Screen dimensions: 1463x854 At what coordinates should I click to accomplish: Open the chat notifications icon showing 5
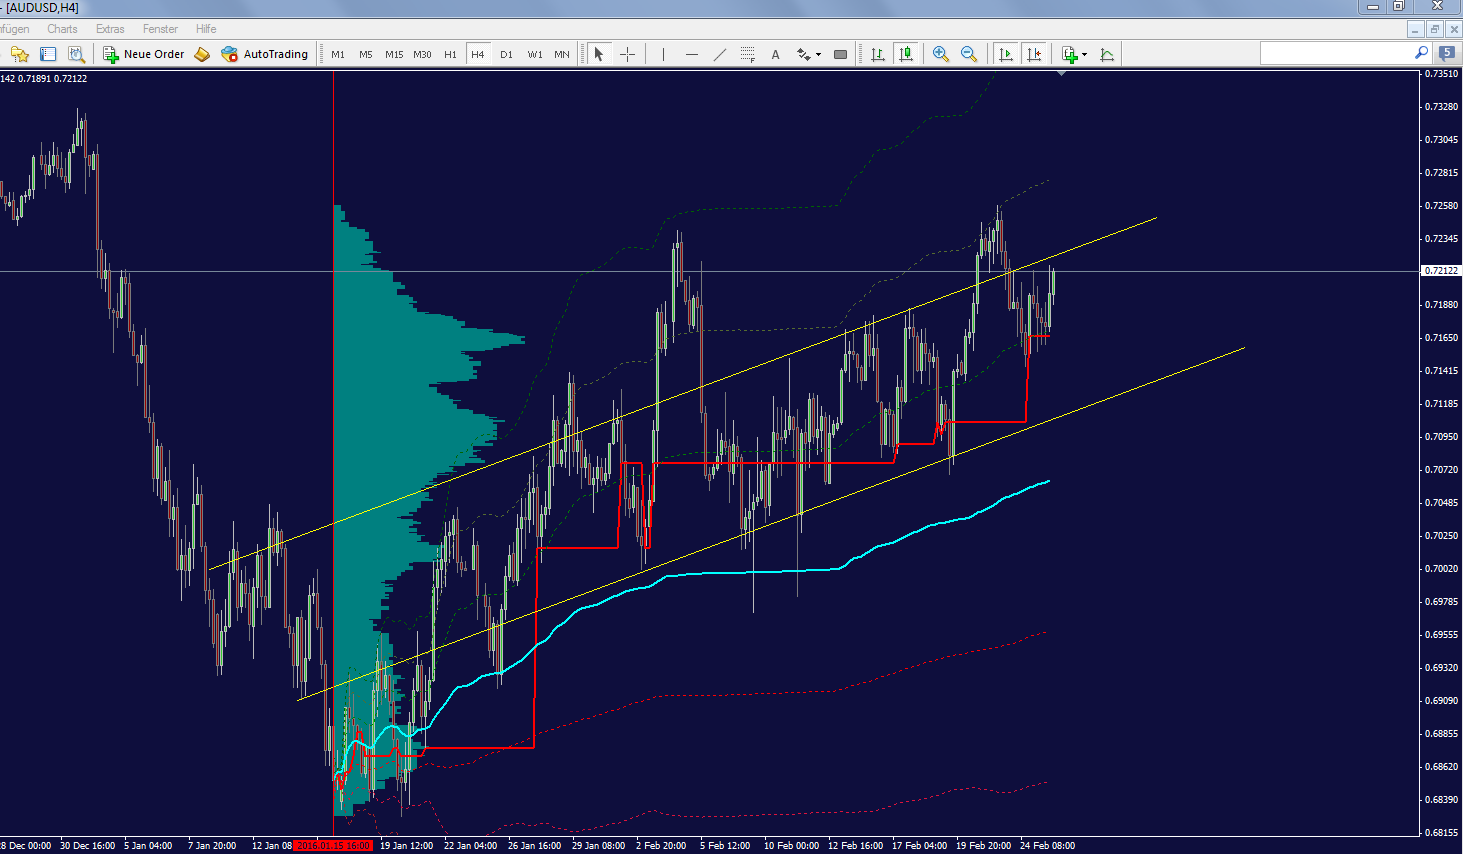(1447, 53)
